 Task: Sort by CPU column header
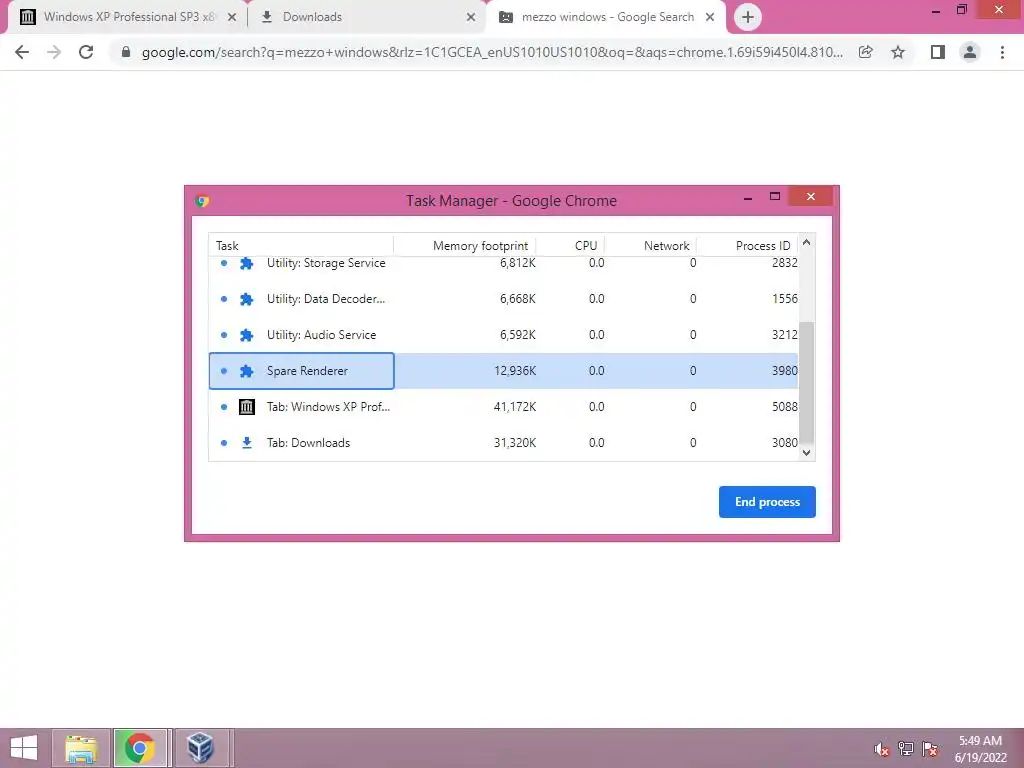[570, 246]
